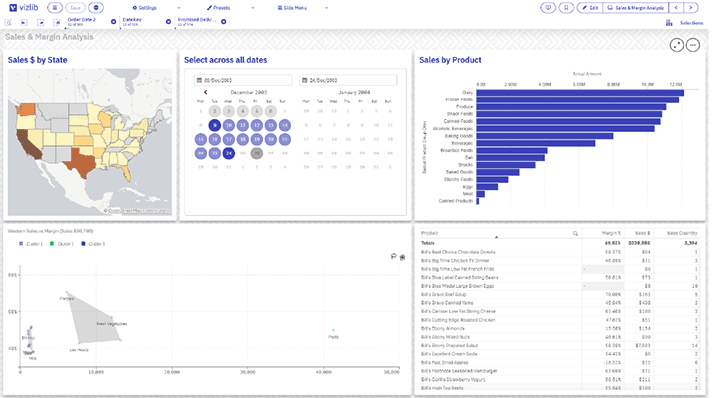The width and height of the screenshot is (720, 398).
Task: Select row Bill's Bravo Beef Soup
Action: (x=559, y=294)
